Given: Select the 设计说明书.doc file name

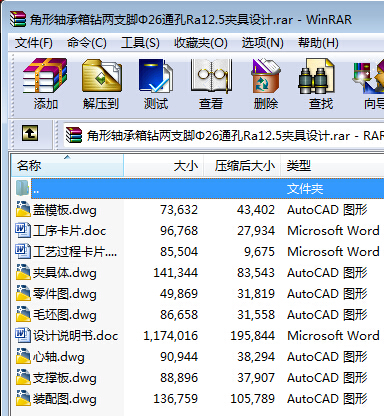Looking at the screenshot, I should pos(75,336).
